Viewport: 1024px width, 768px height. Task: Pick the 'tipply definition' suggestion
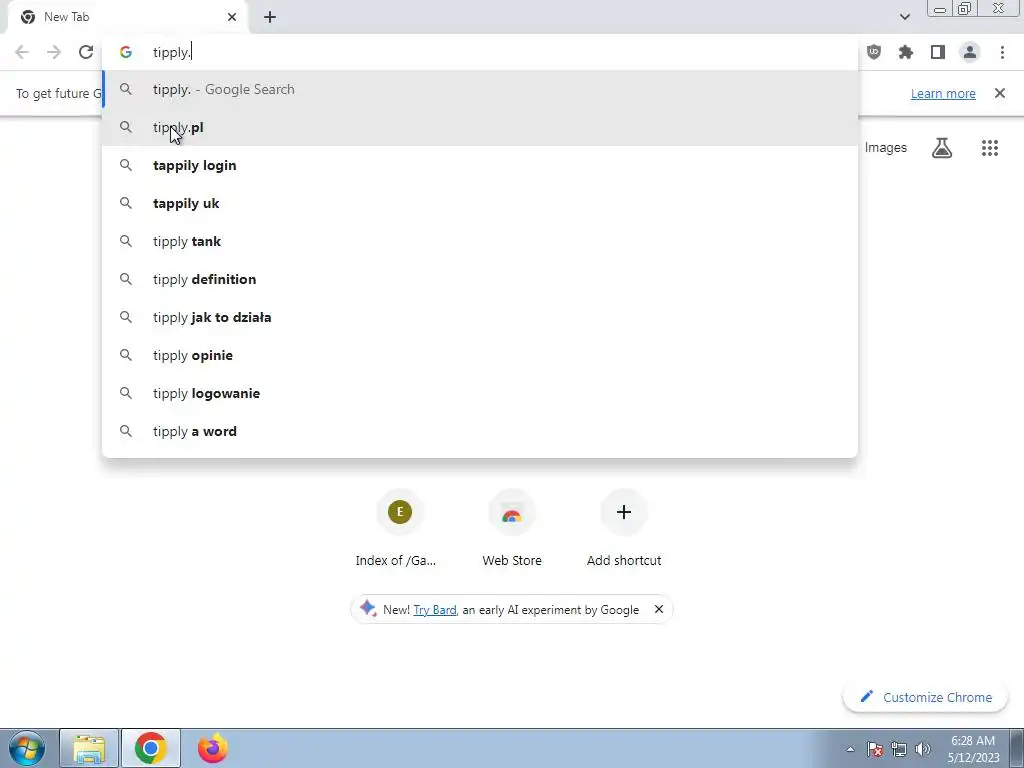point(480,279)
